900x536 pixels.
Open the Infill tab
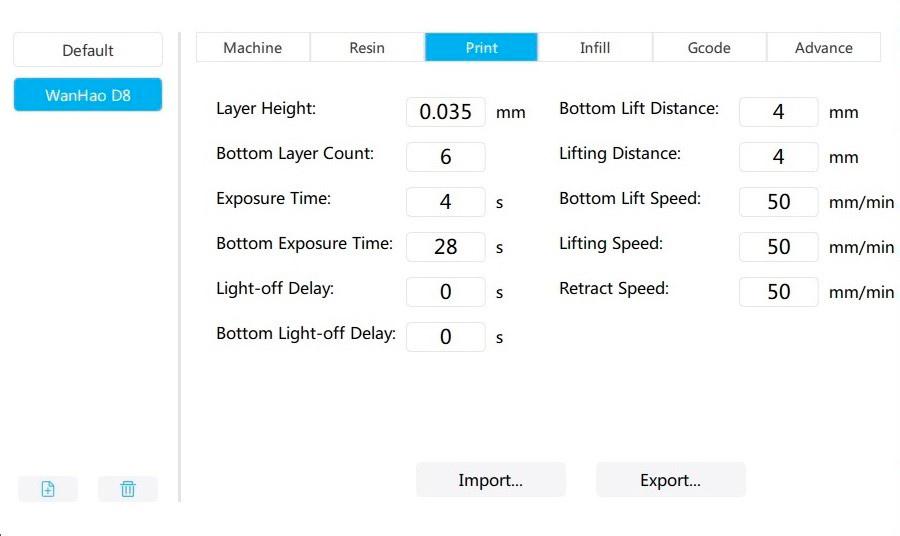(595, 48)
